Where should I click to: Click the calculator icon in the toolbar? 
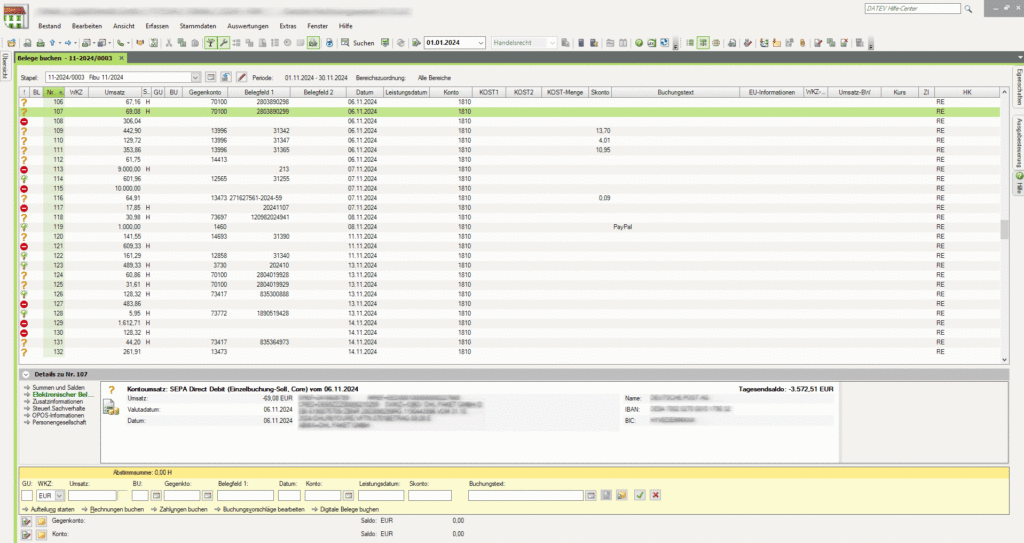(581, 42)
